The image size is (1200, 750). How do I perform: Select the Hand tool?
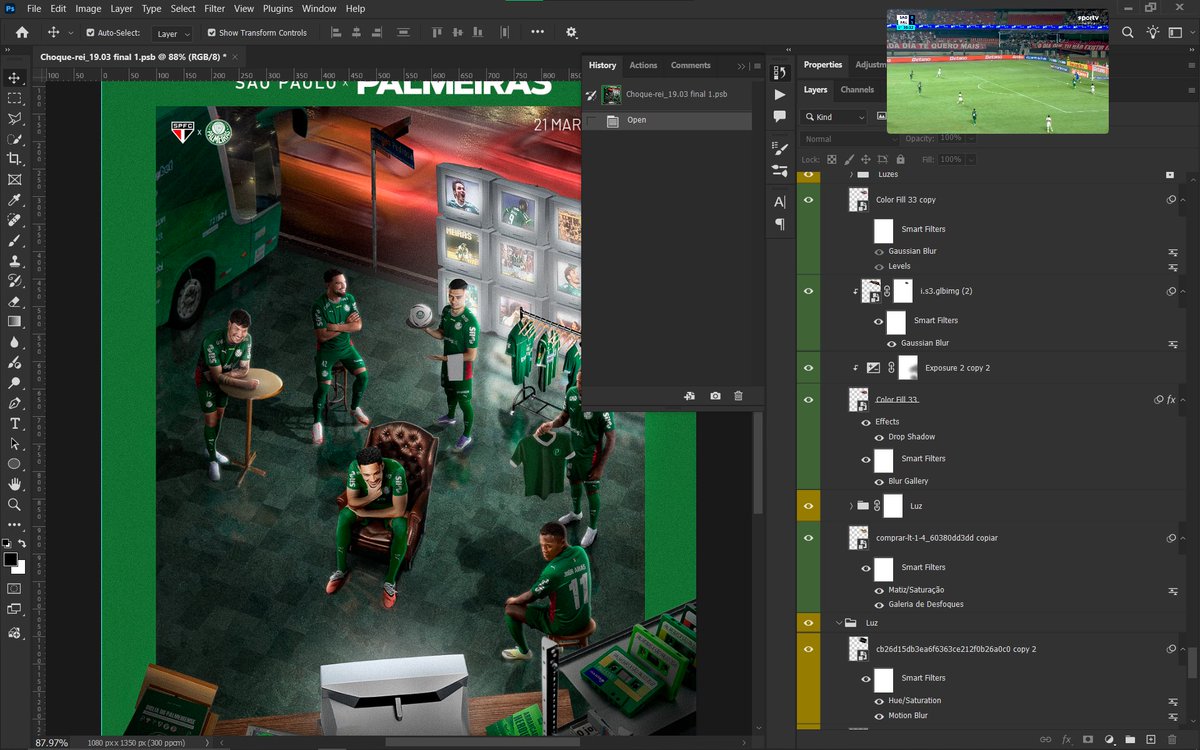14,485
